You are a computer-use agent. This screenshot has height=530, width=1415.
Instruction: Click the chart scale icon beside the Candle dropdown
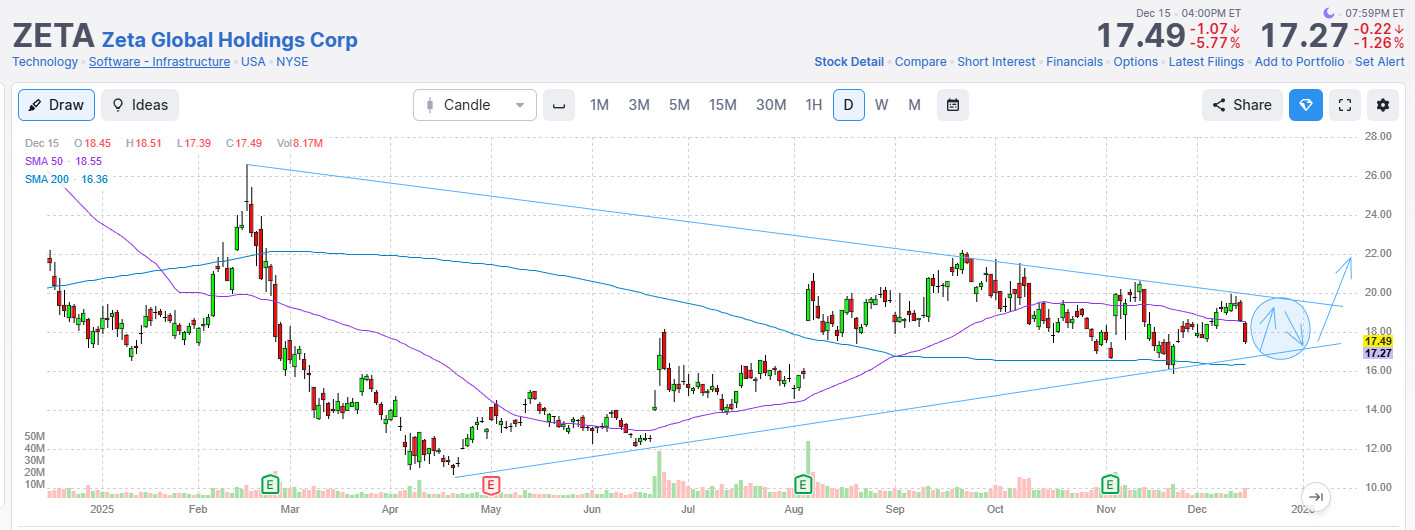click(x=559, y=105)
